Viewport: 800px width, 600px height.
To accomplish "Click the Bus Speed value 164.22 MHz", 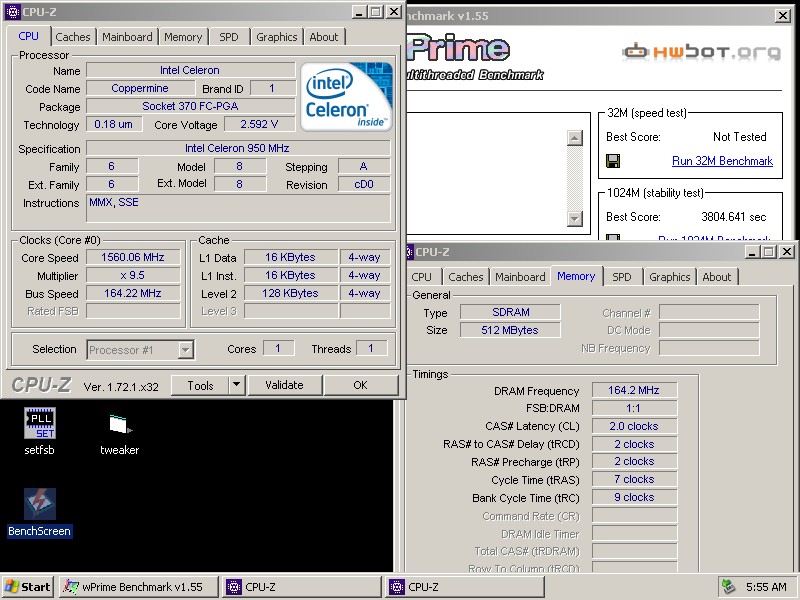I will coord(133,293).
